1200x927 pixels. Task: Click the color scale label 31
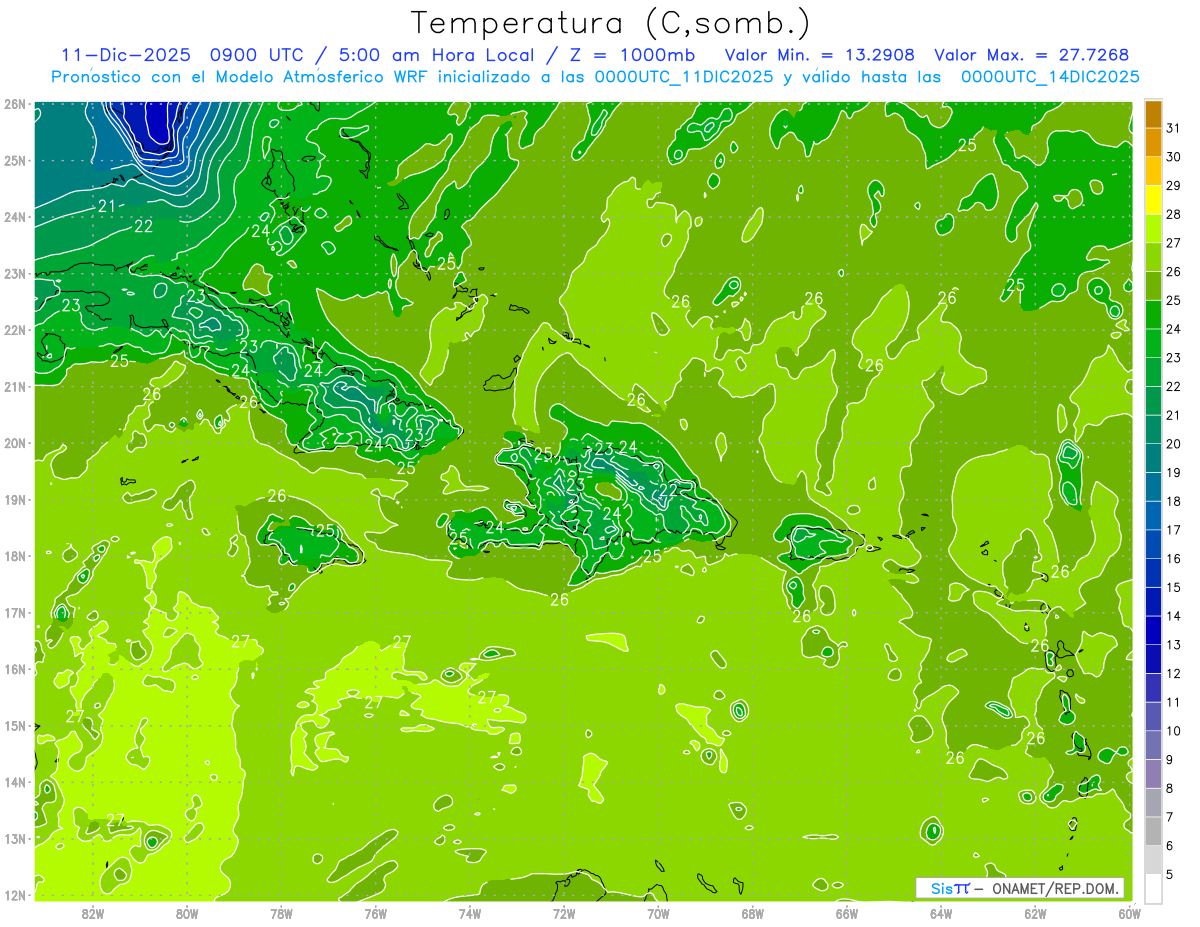tap(1173, 128)
